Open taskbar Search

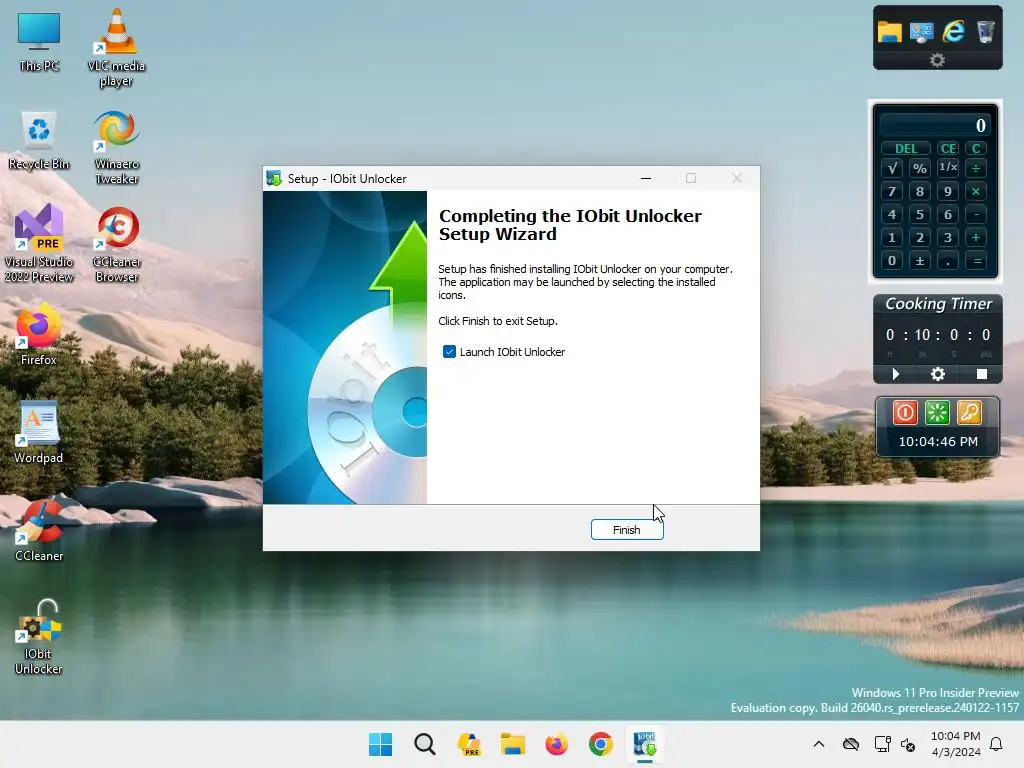pos(425,744)
